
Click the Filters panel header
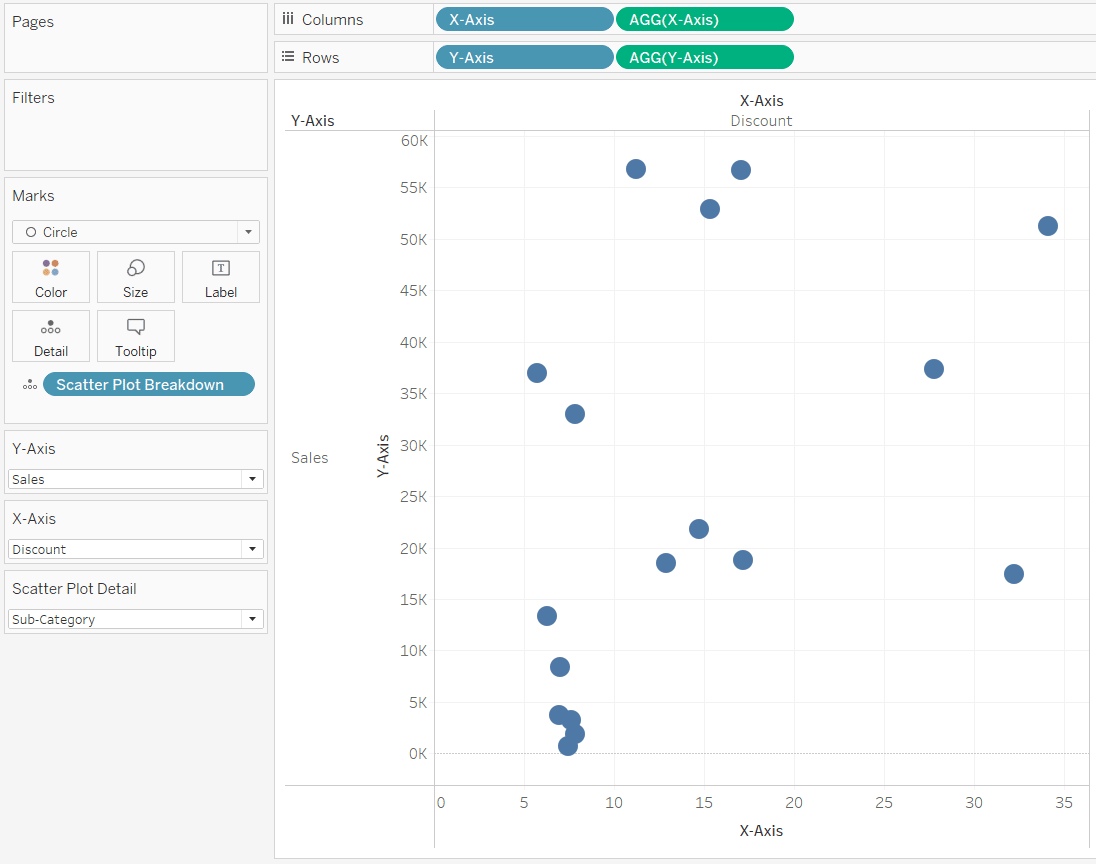click(33, 97)
